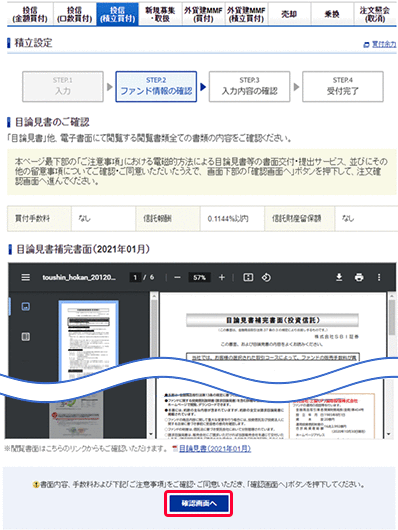Print the PDF document
Screen dimensions: 398x530
coord(359,278)
